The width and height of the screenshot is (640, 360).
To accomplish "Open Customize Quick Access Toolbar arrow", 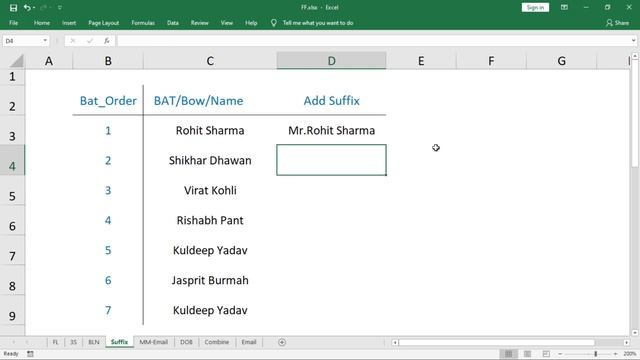I will click(60, 7).
